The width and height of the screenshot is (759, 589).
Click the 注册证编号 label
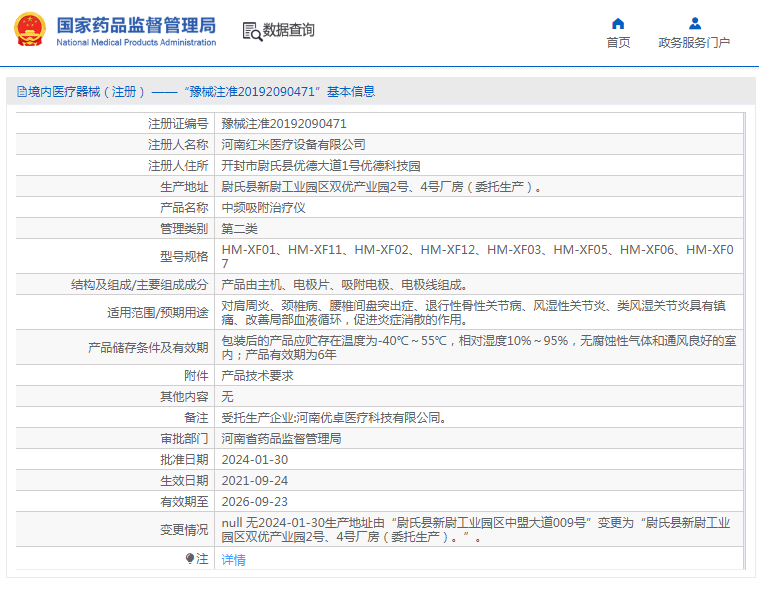[178, 124]
